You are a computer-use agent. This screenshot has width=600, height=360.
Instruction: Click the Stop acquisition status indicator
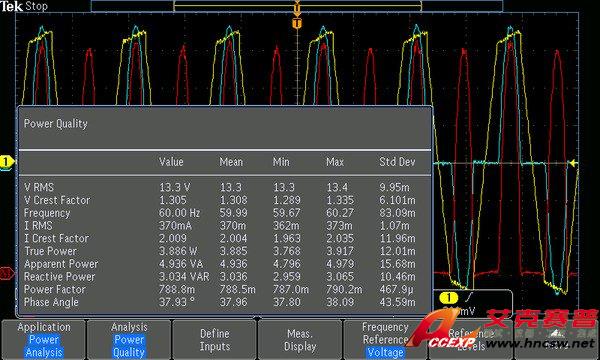pyautogui.click(x=36, y=6)
